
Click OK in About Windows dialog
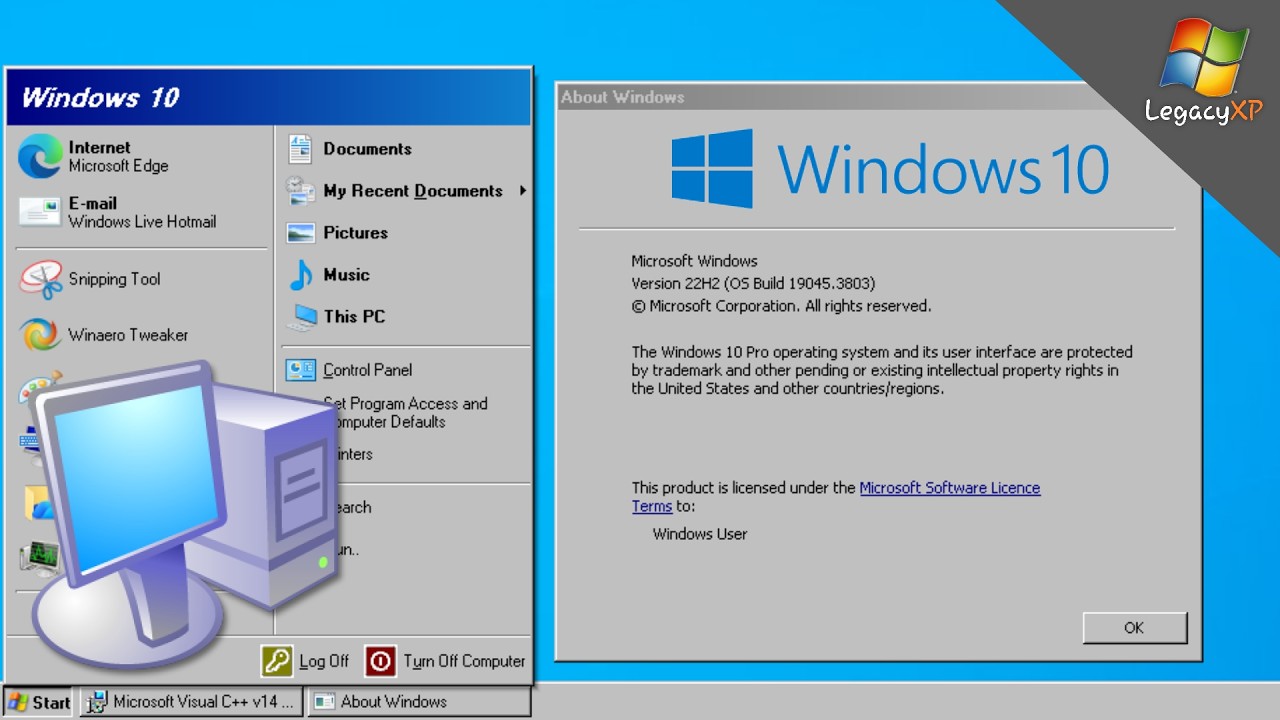[1134, 628]
